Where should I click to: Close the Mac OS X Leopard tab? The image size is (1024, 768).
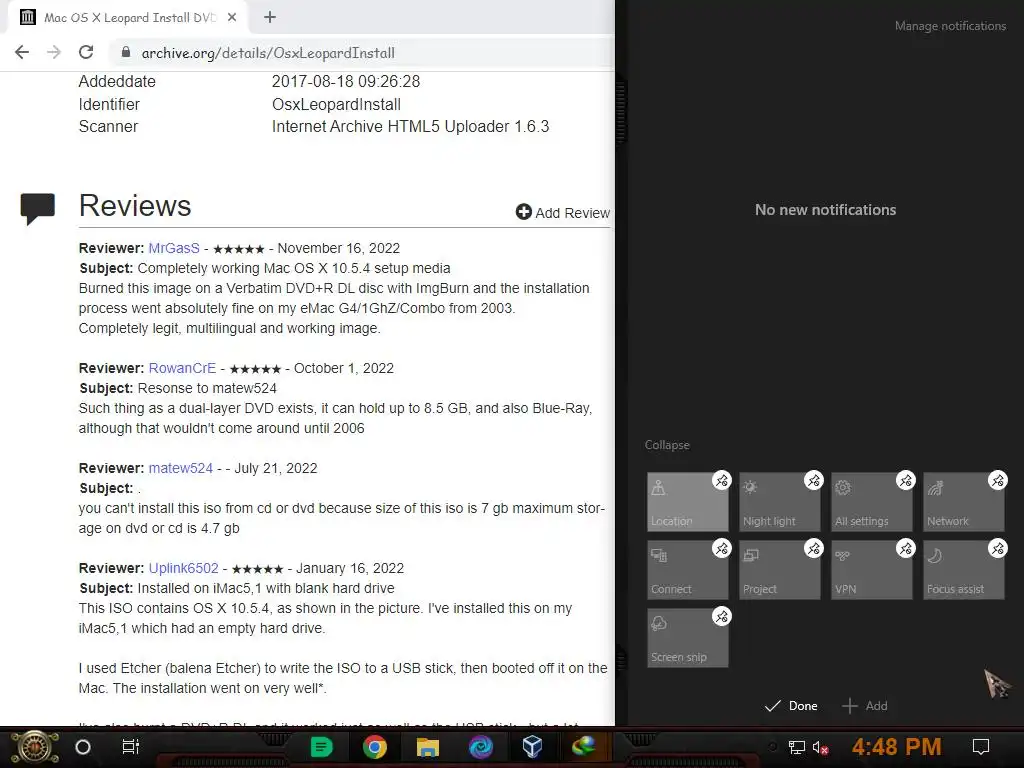[x=232, y=18]
